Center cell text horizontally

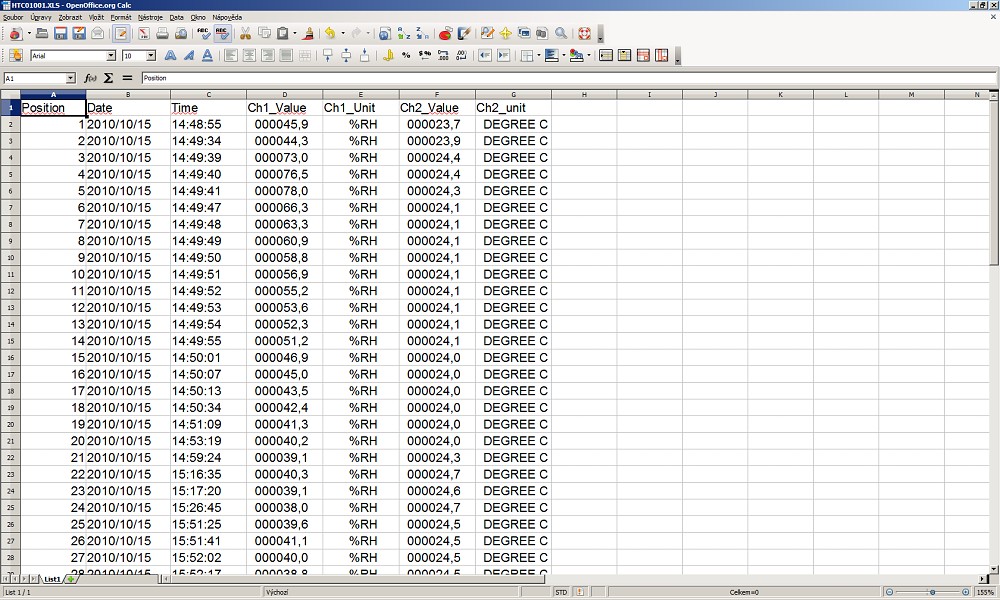(x=249, y=55)
